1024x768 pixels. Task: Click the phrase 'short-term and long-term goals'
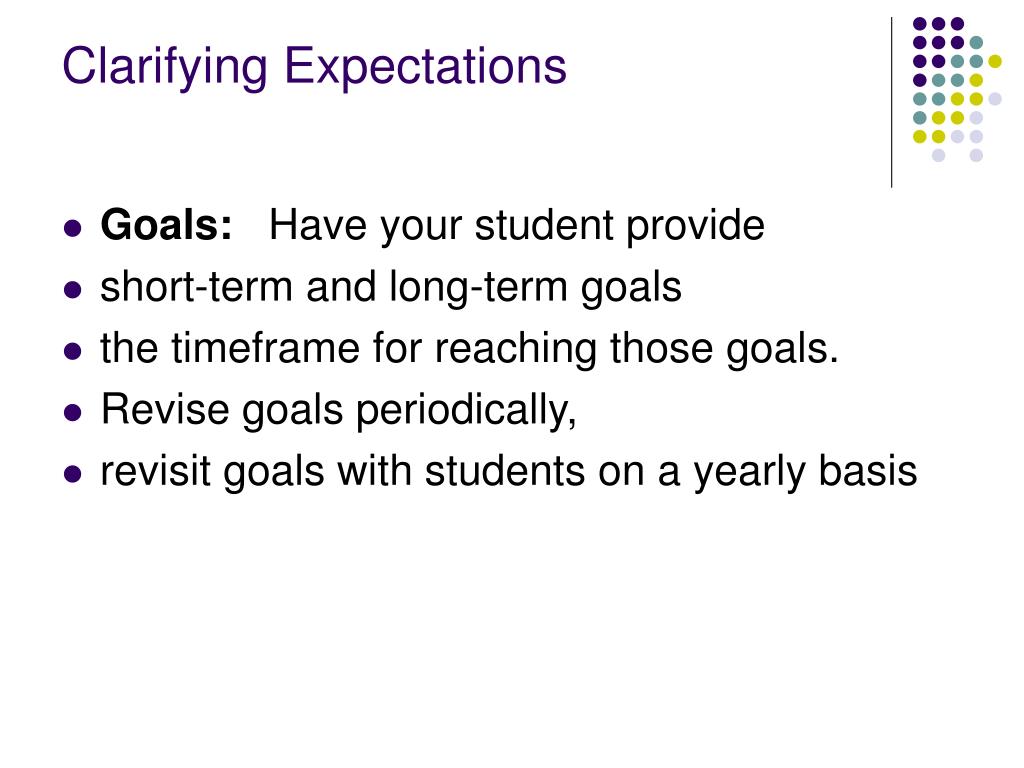(391, 287)
